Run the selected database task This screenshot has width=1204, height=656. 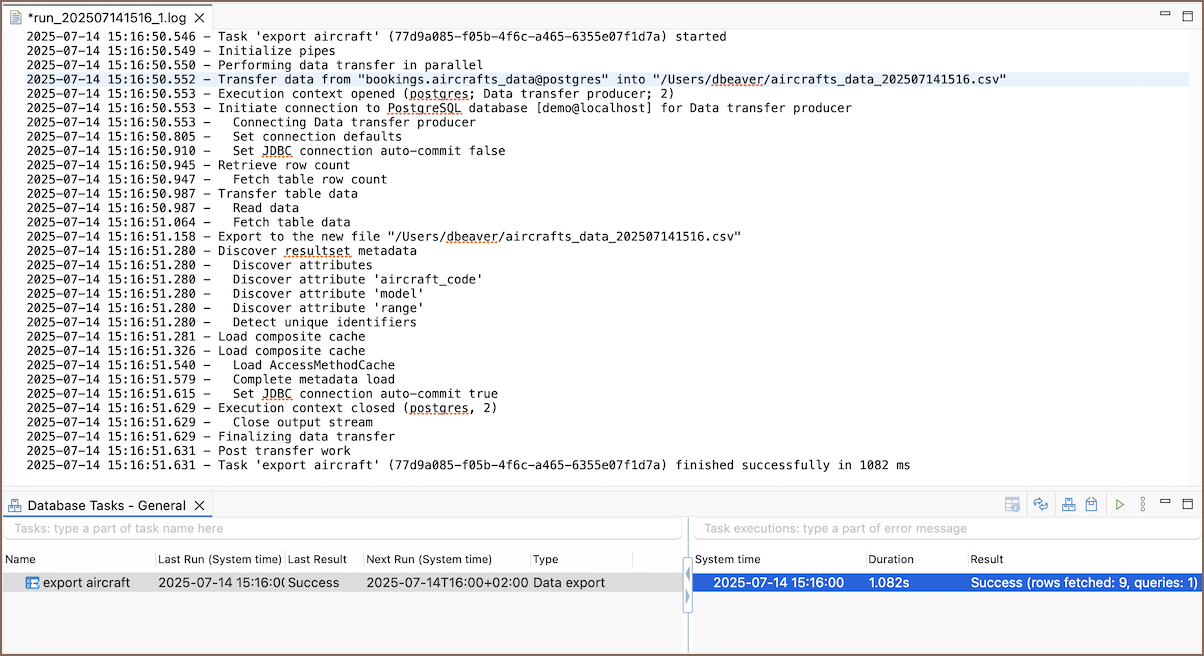(x=1120, y=505)
